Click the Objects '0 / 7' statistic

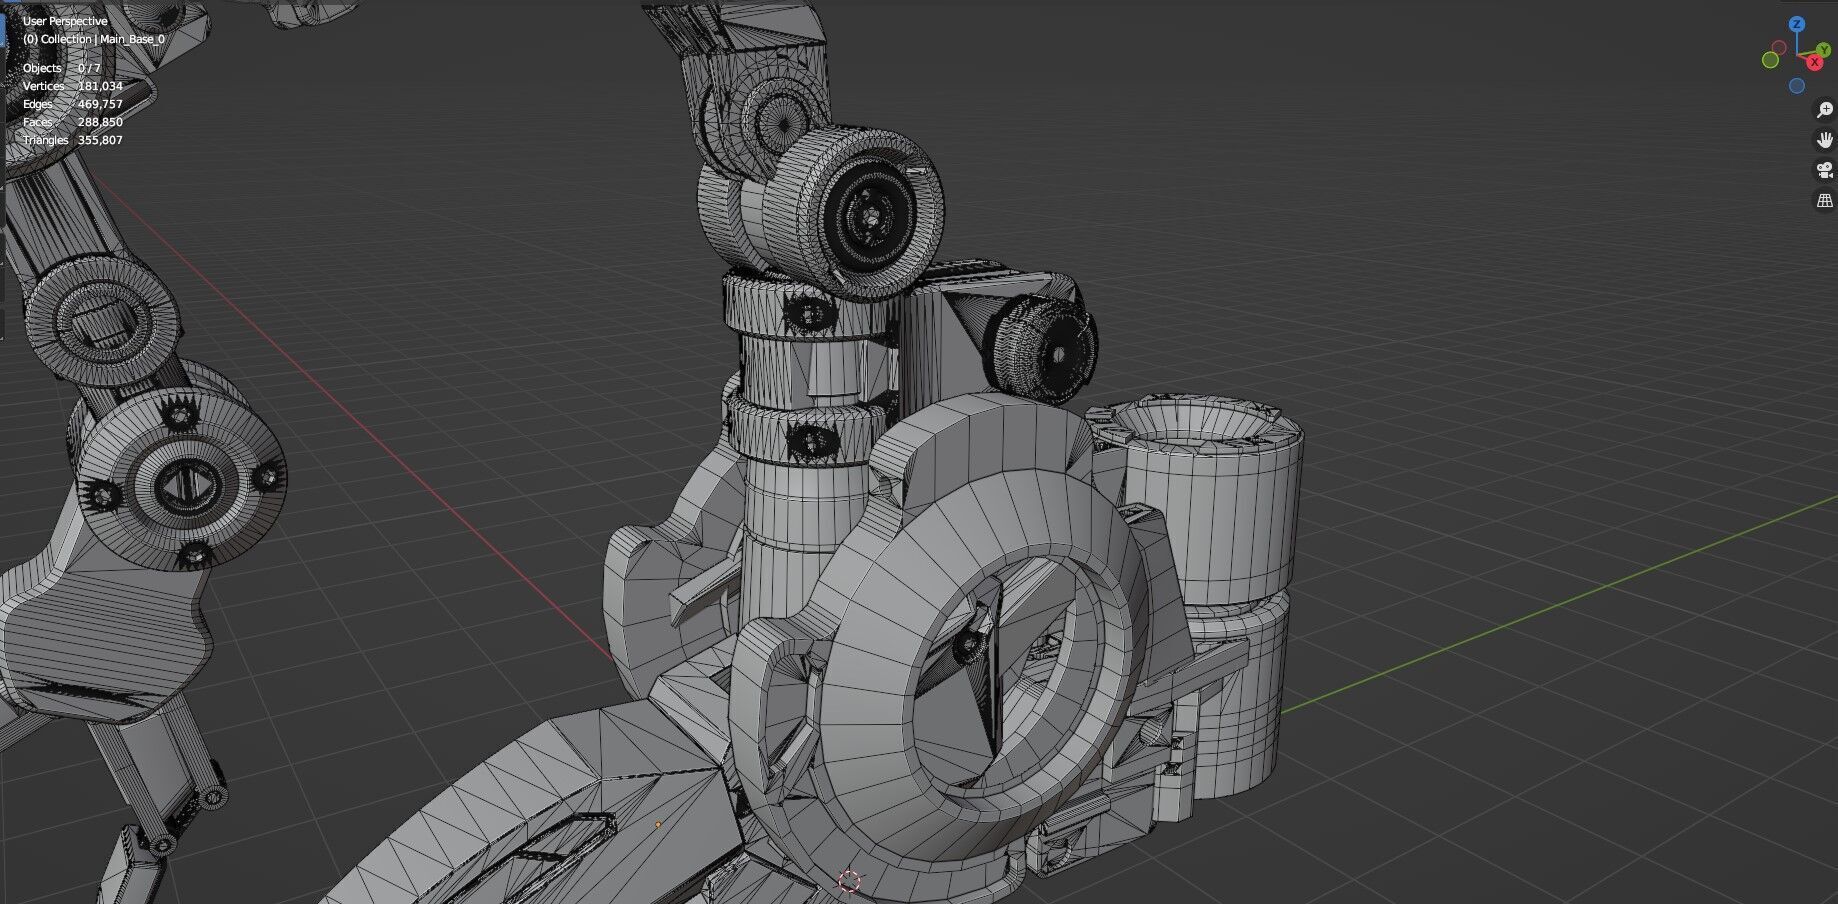pos(89,68)
